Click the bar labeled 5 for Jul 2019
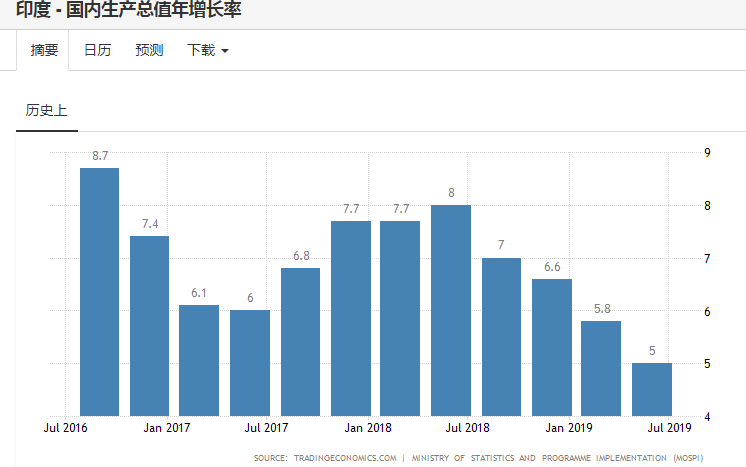Viewport: 746px width, 467px height. (652, 389)
